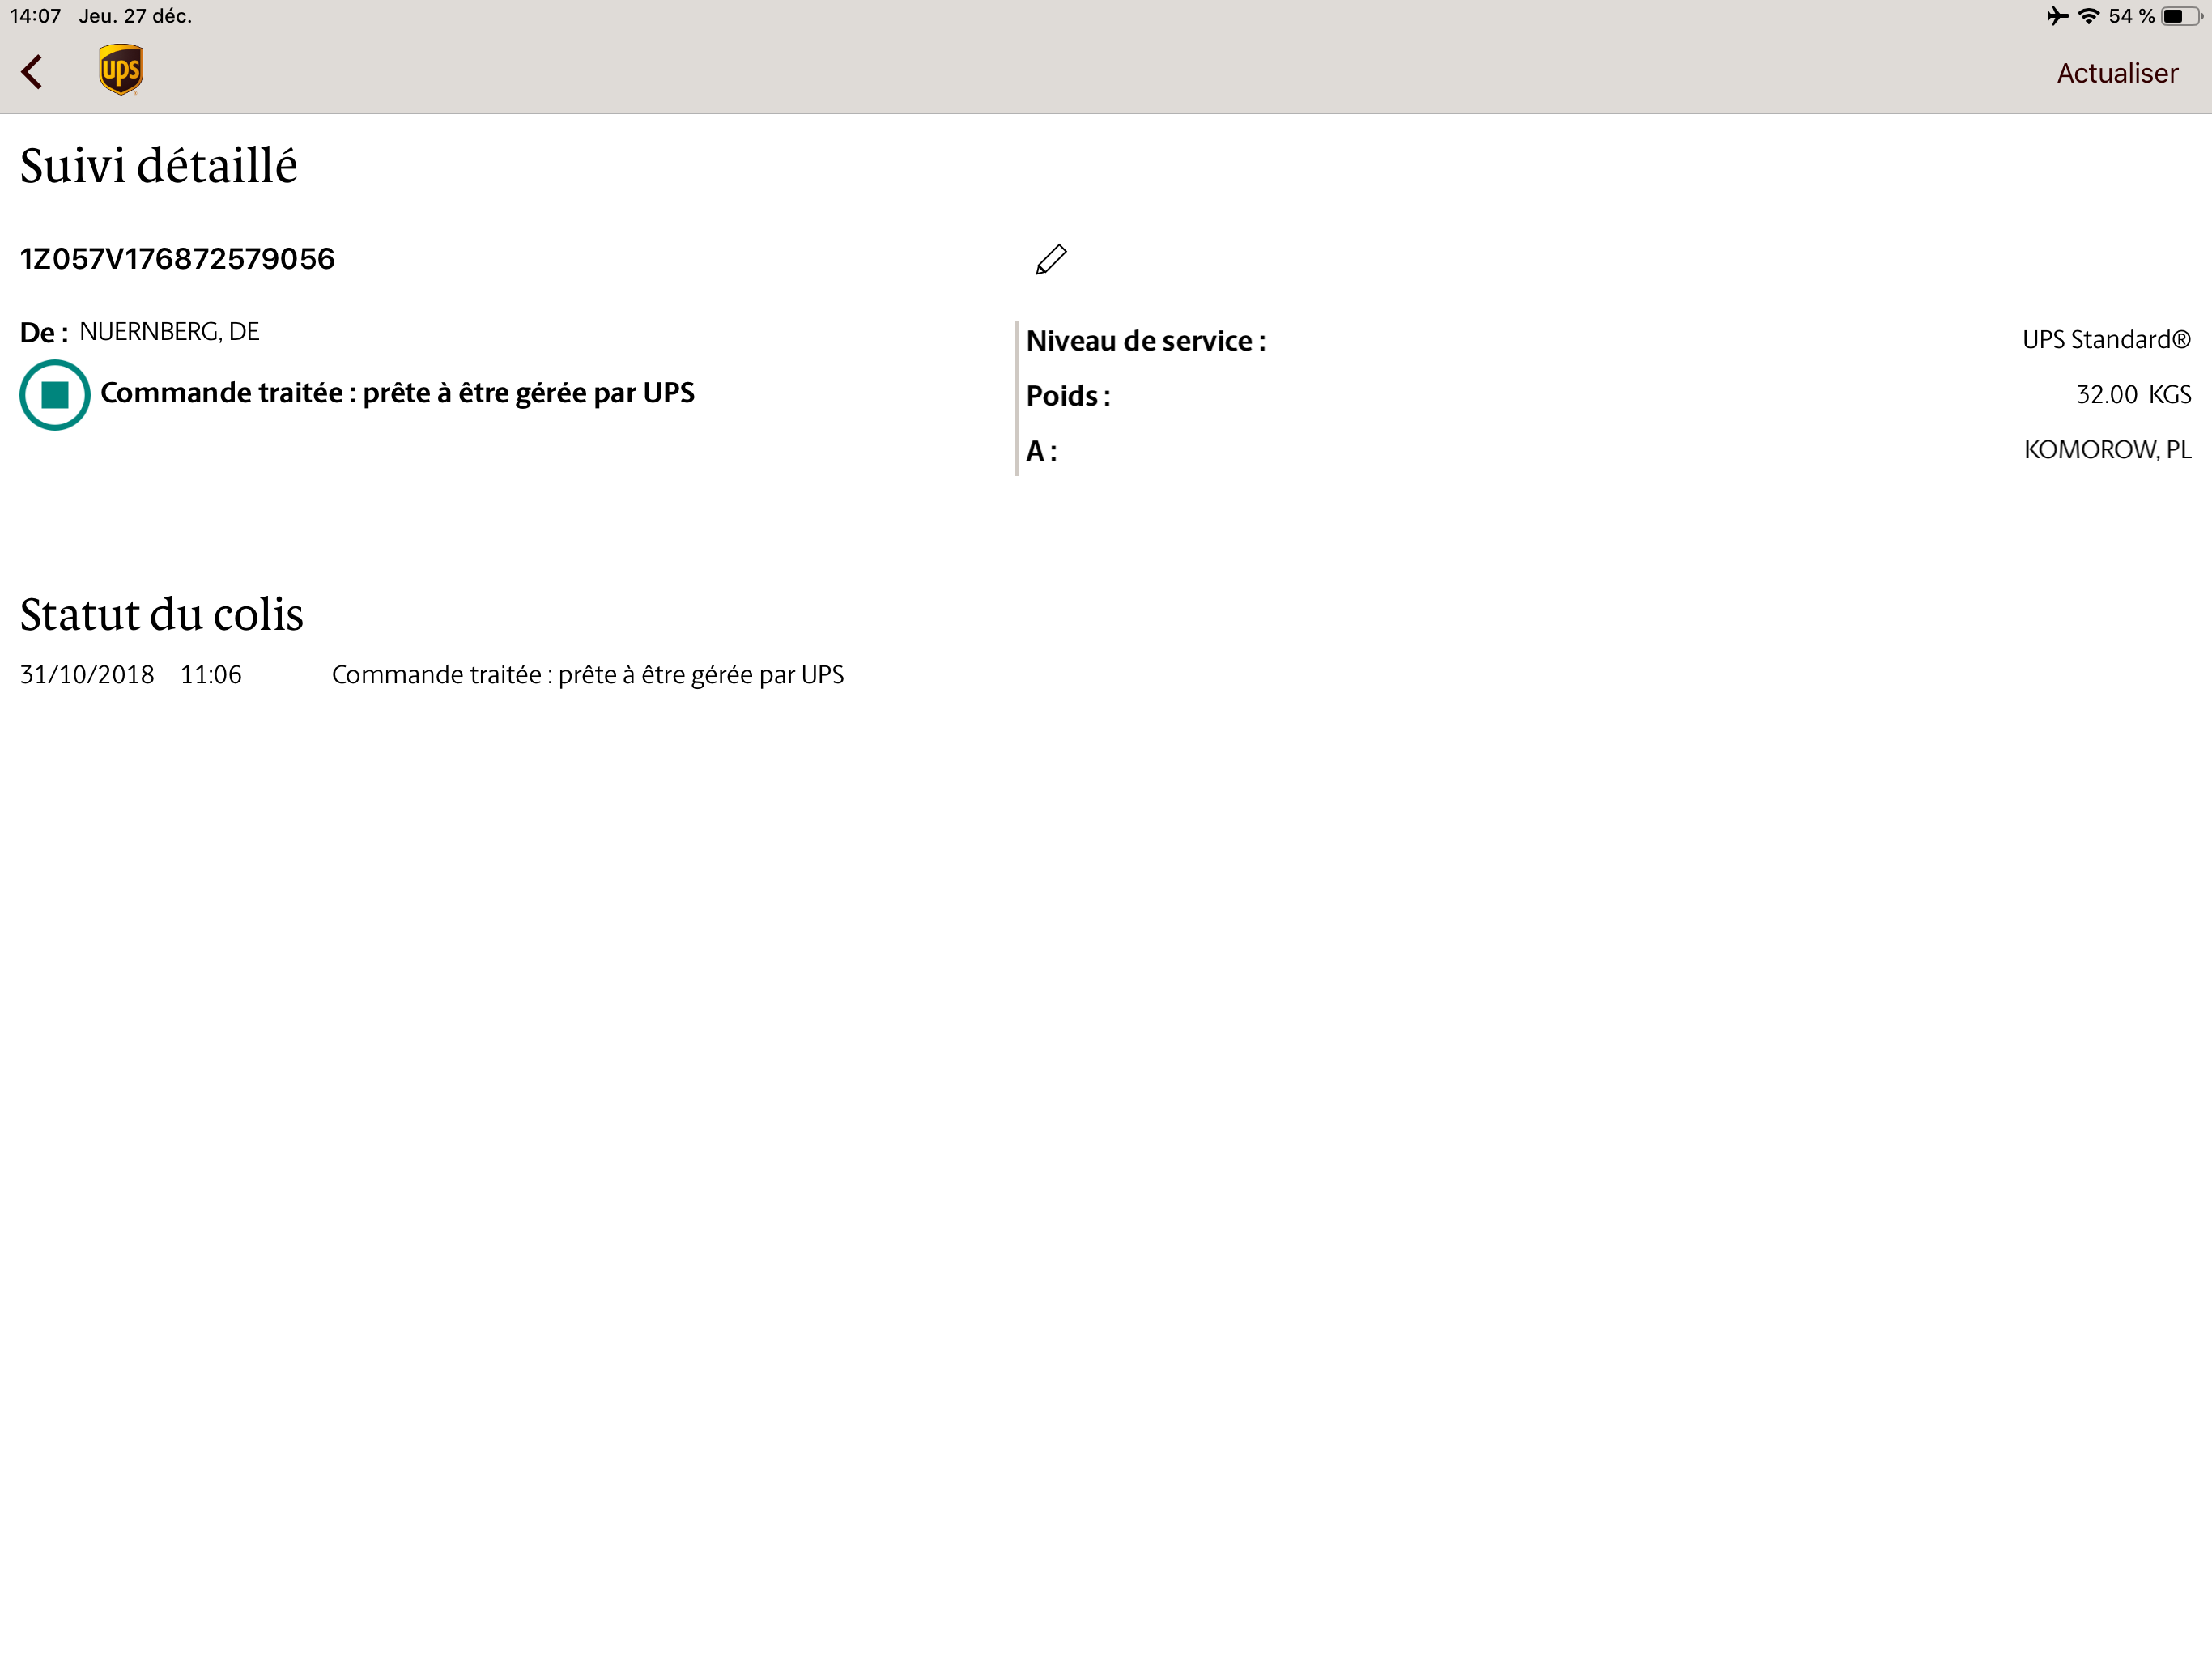The width and height of the screenshot is (2212, 1658).
Task: Tap the Niveau de service label
Action: (1146, 341)
